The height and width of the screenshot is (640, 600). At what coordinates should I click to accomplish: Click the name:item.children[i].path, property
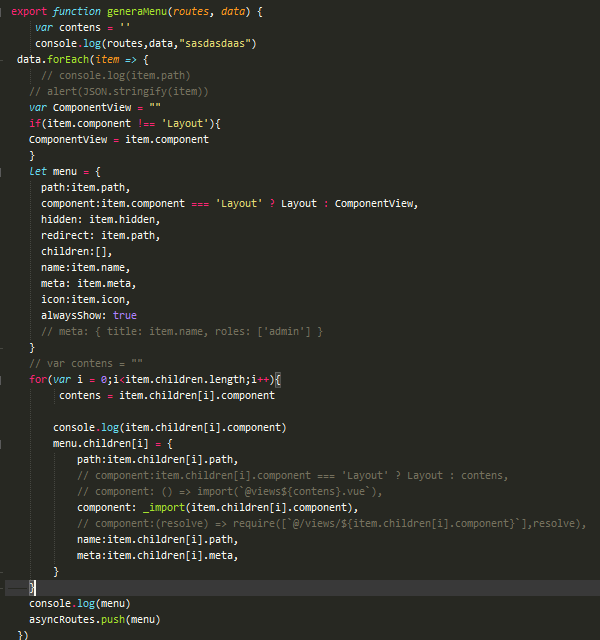click(158, 540)
